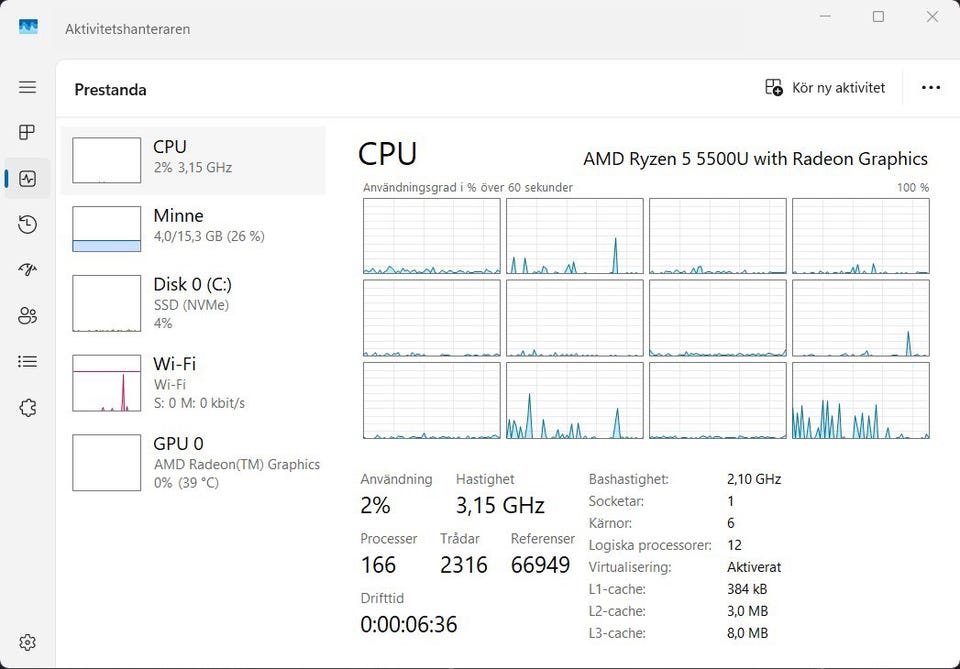Open the Services puzzle-piece icon
This screenshot has height=669, width=960.
coord(28,408)
